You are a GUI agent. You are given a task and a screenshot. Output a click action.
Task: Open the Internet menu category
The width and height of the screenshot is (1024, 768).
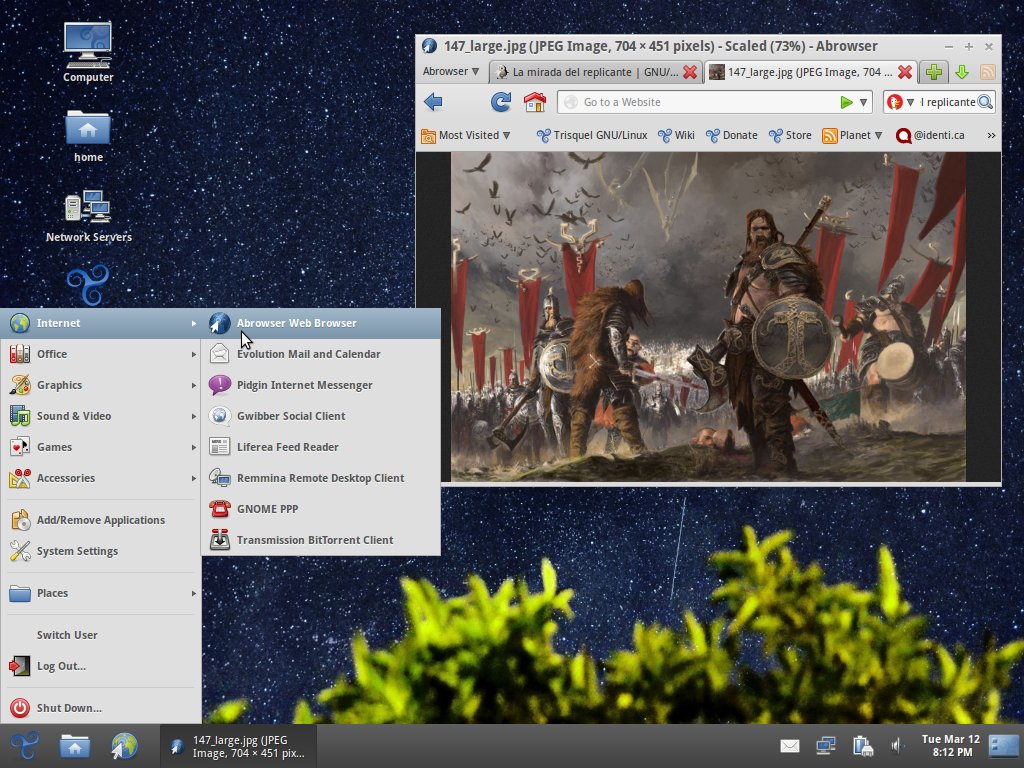101,323
